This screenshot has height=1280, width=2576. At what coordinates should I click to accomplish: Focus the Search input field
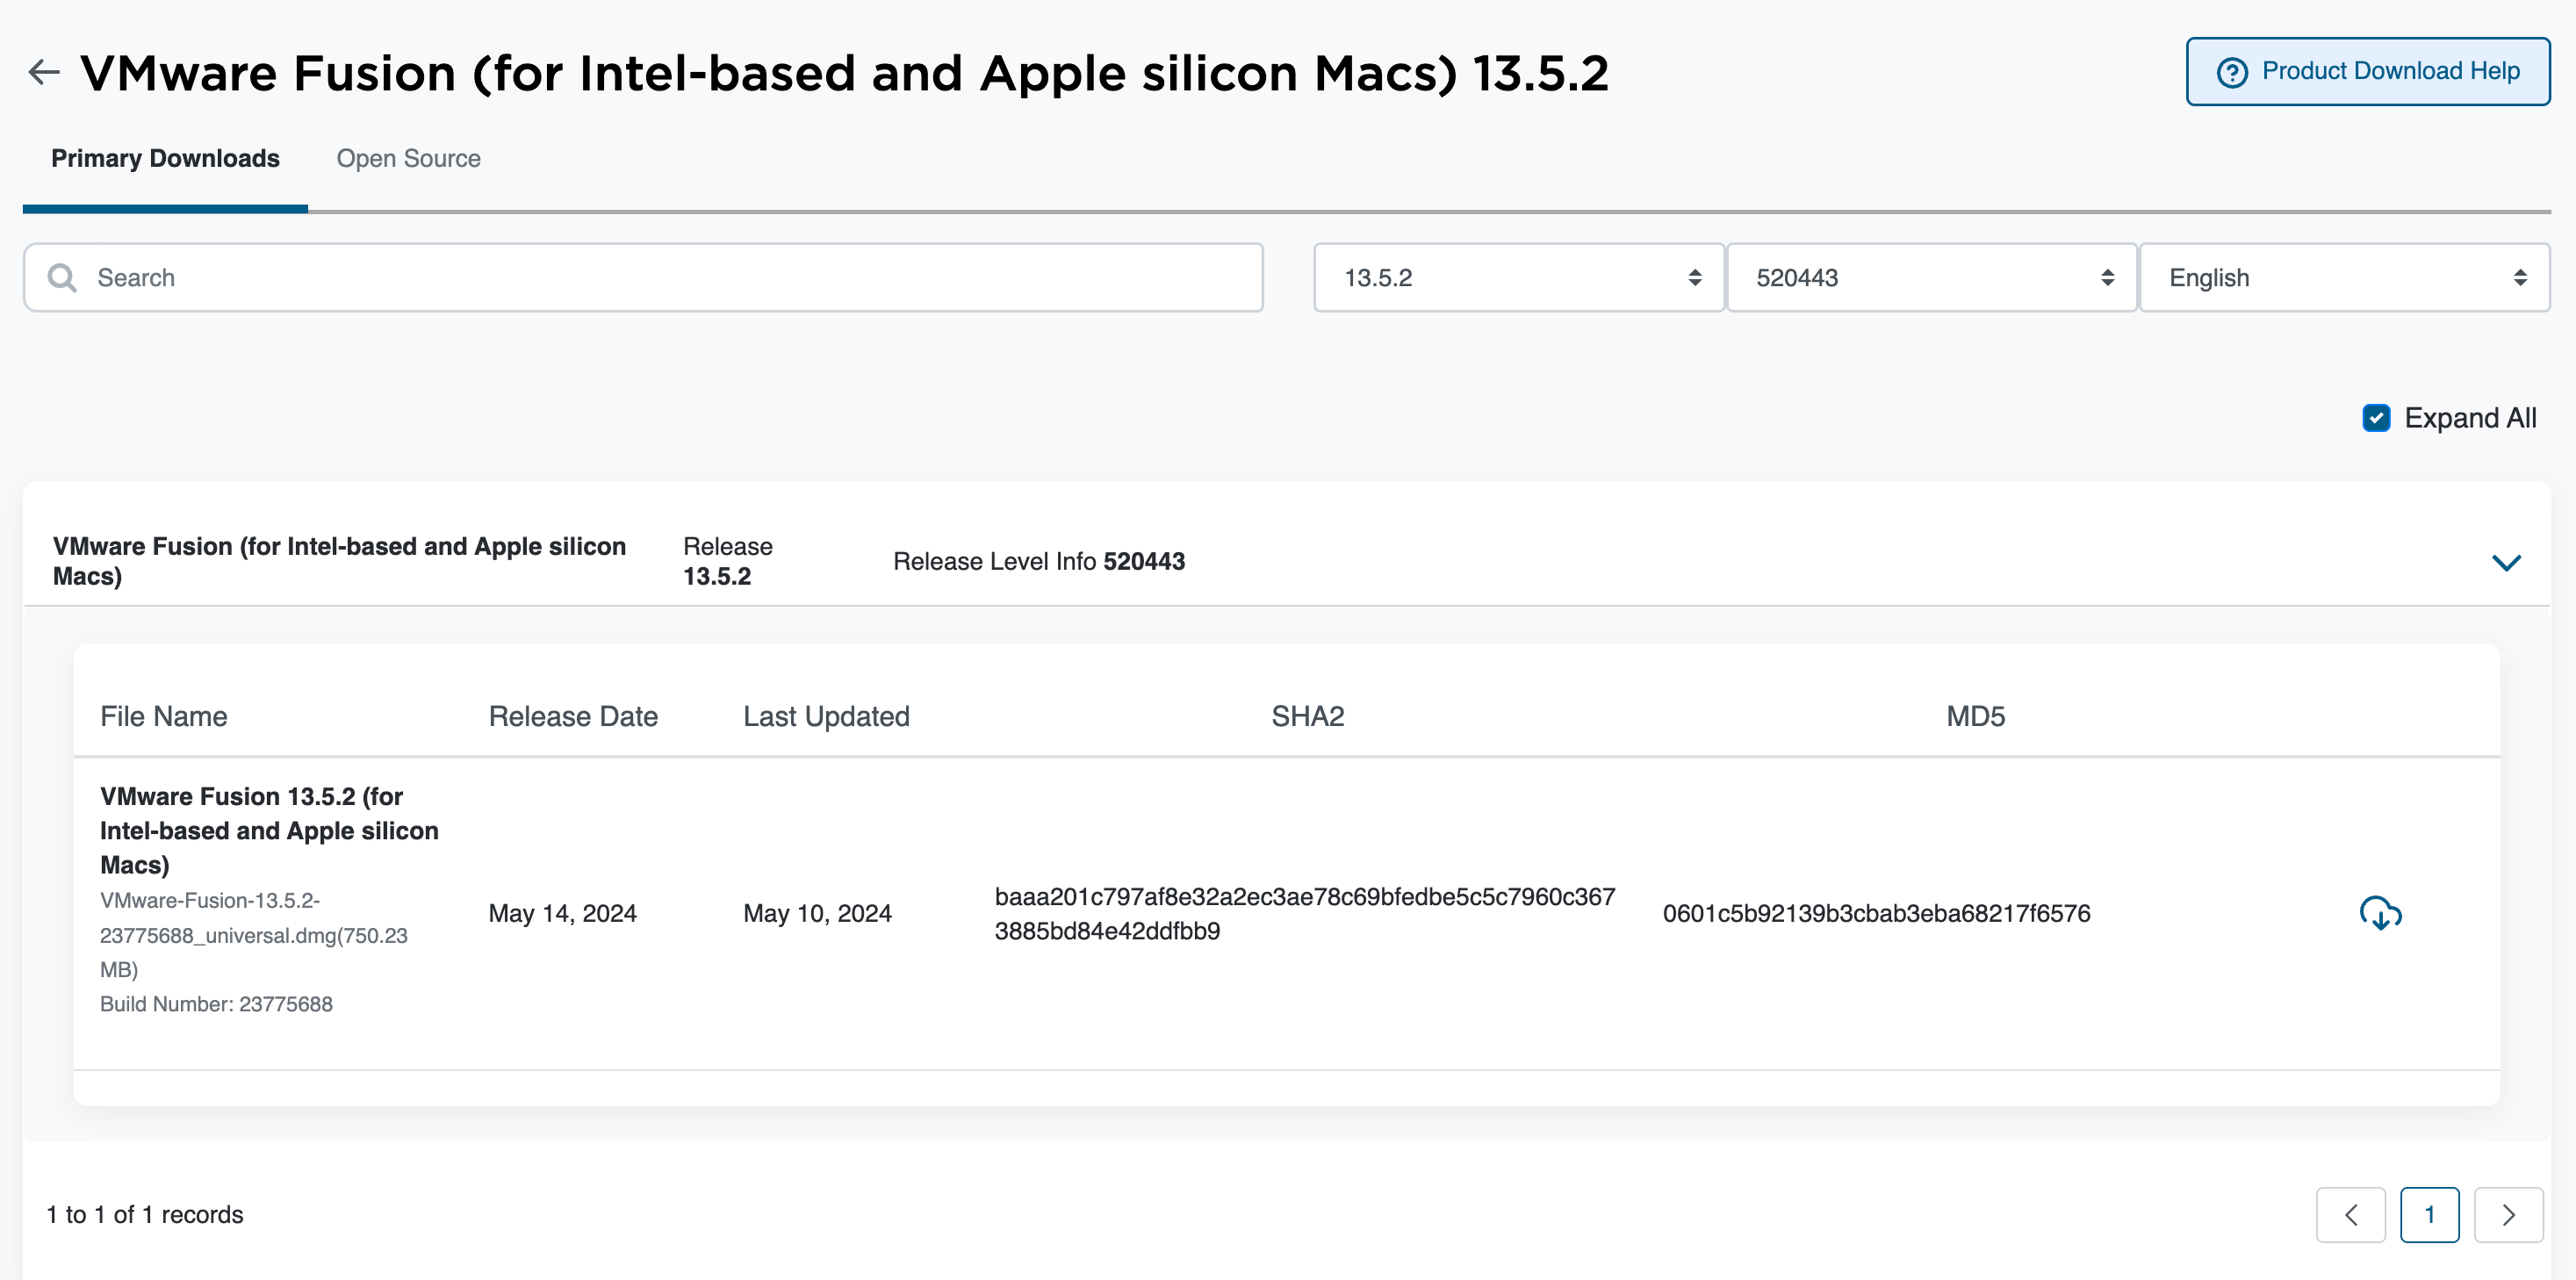643,278
